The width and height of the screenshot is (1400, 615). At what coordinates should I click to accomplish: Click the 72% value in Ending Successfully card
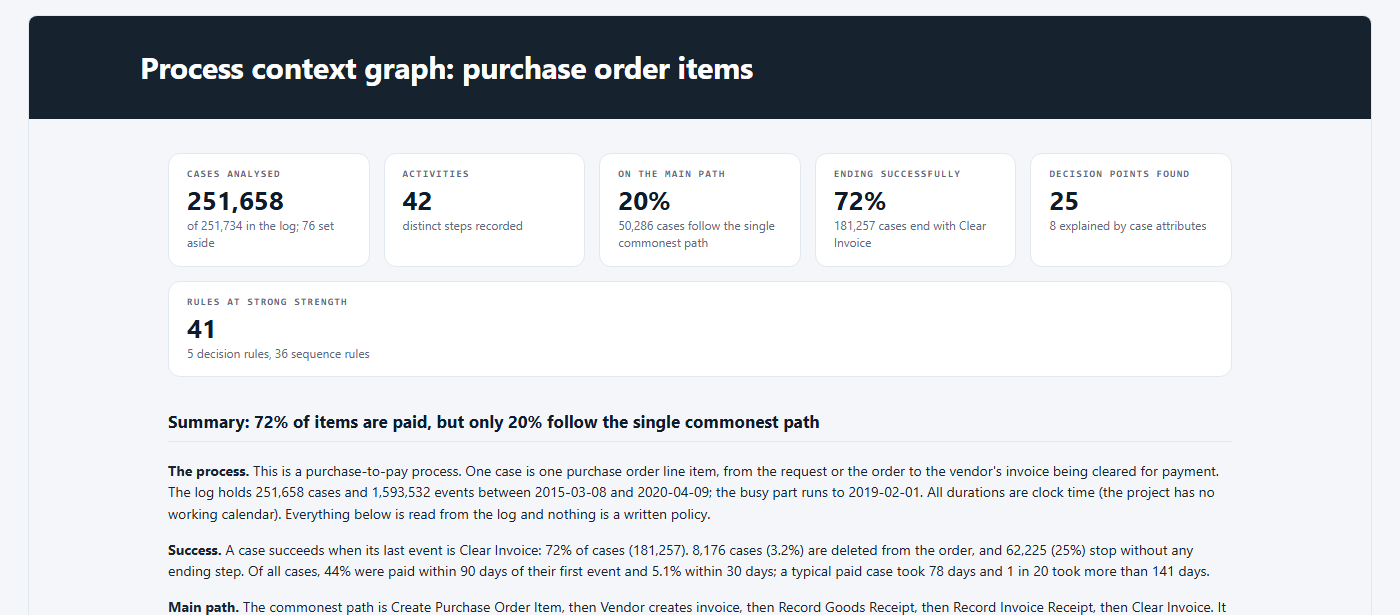click(x=860, y=201)
